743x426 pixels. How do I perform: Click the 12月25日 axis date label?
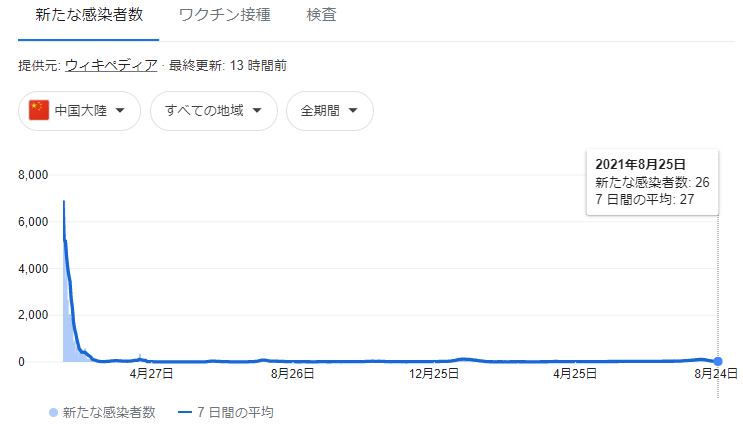point(434,374)
